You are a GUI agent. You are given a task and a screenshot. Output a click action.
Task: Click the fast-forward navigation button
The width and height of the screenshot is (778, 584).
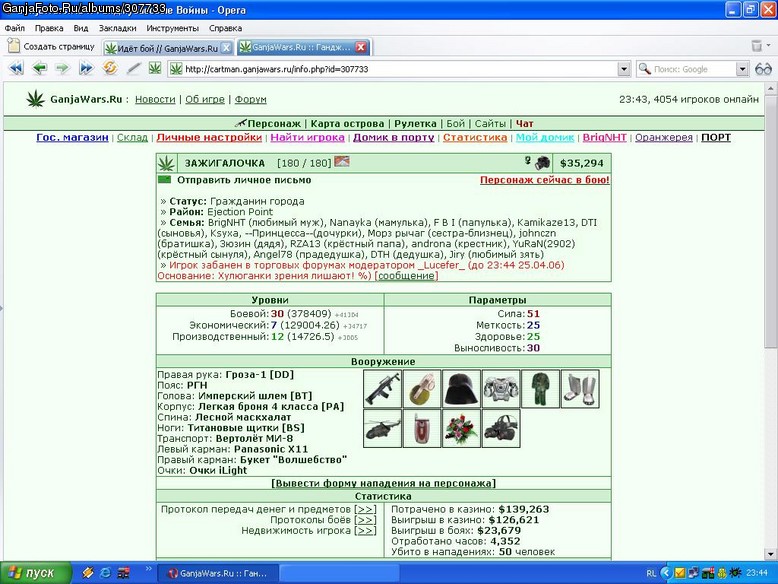click(86, 68)
